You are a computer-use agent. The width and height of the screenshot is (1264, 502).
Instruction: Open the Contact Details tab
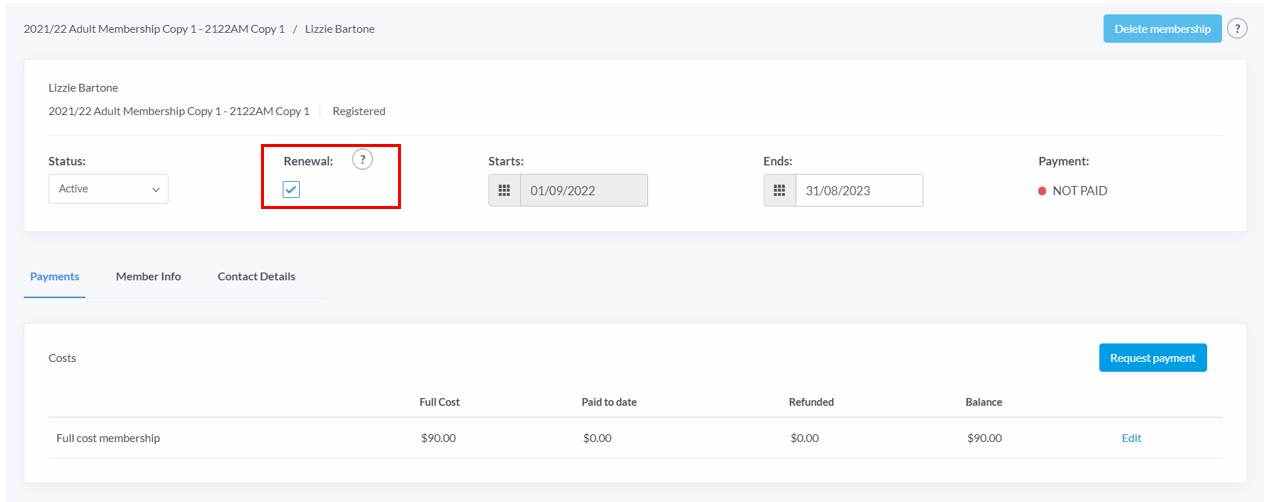(x=256, y=276)
